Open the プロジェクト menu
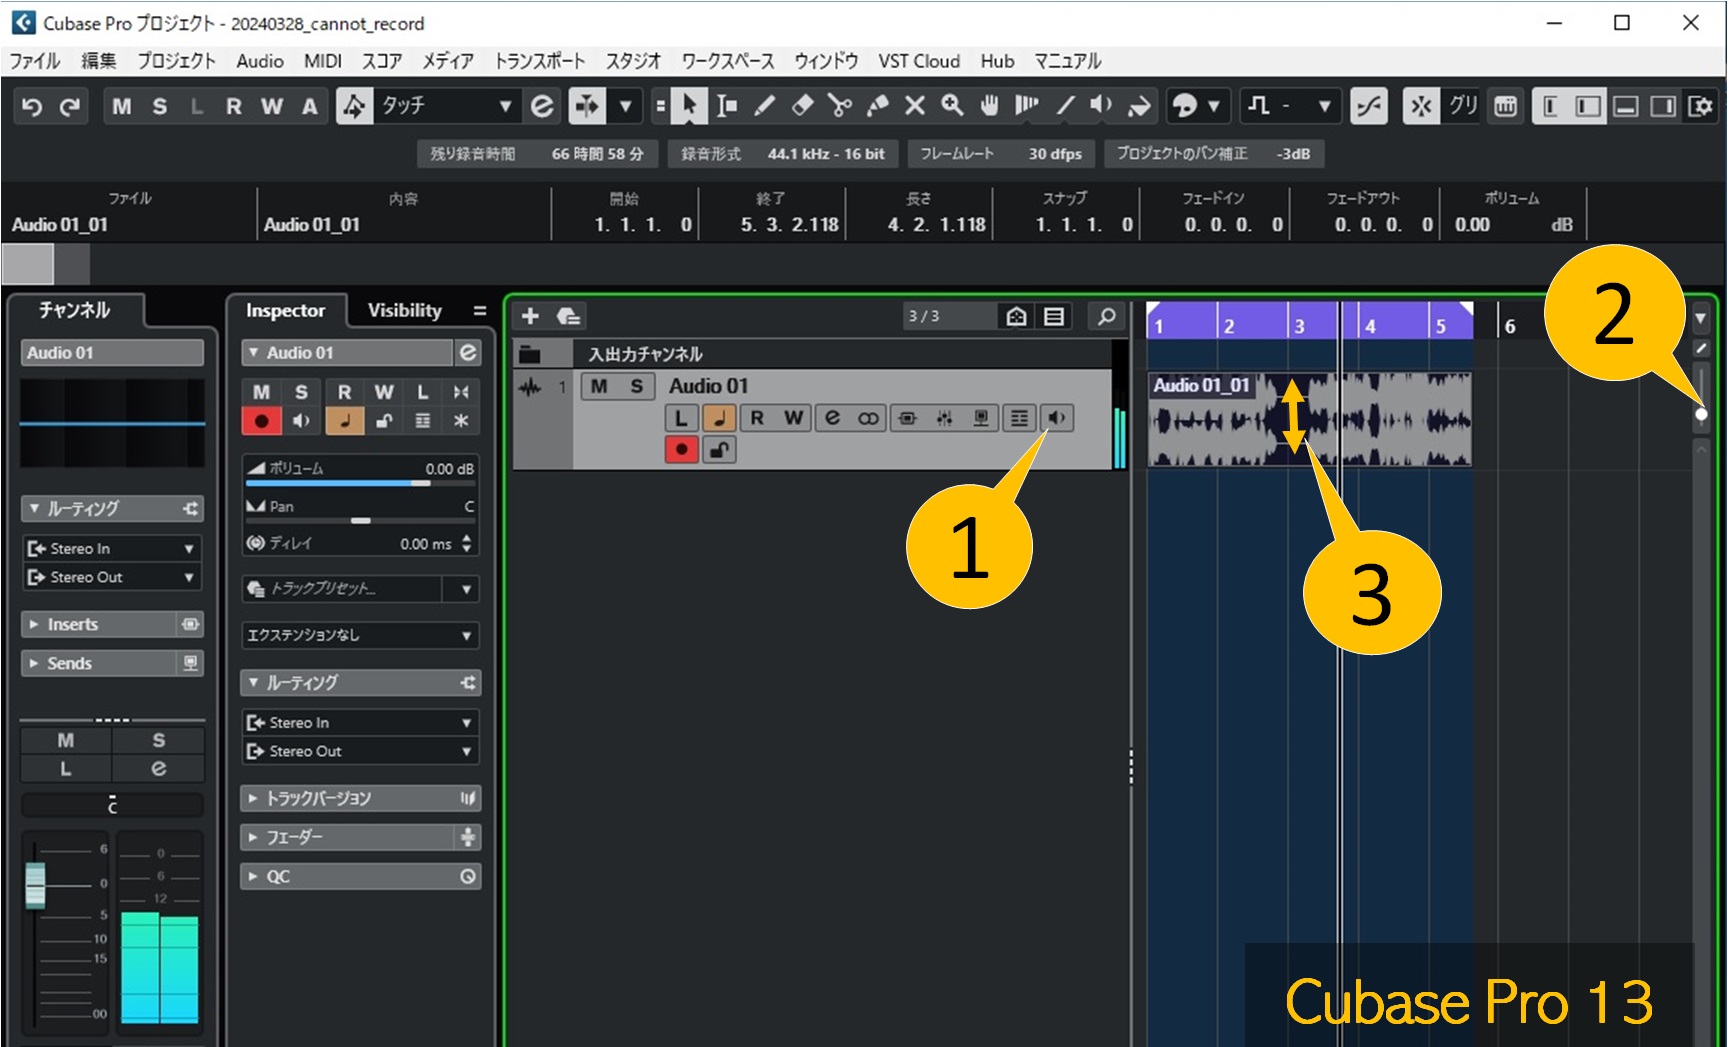Image resolution: width=1734 pixels, height=1047 pixels. pyautogui.click(x=176, y=61)
